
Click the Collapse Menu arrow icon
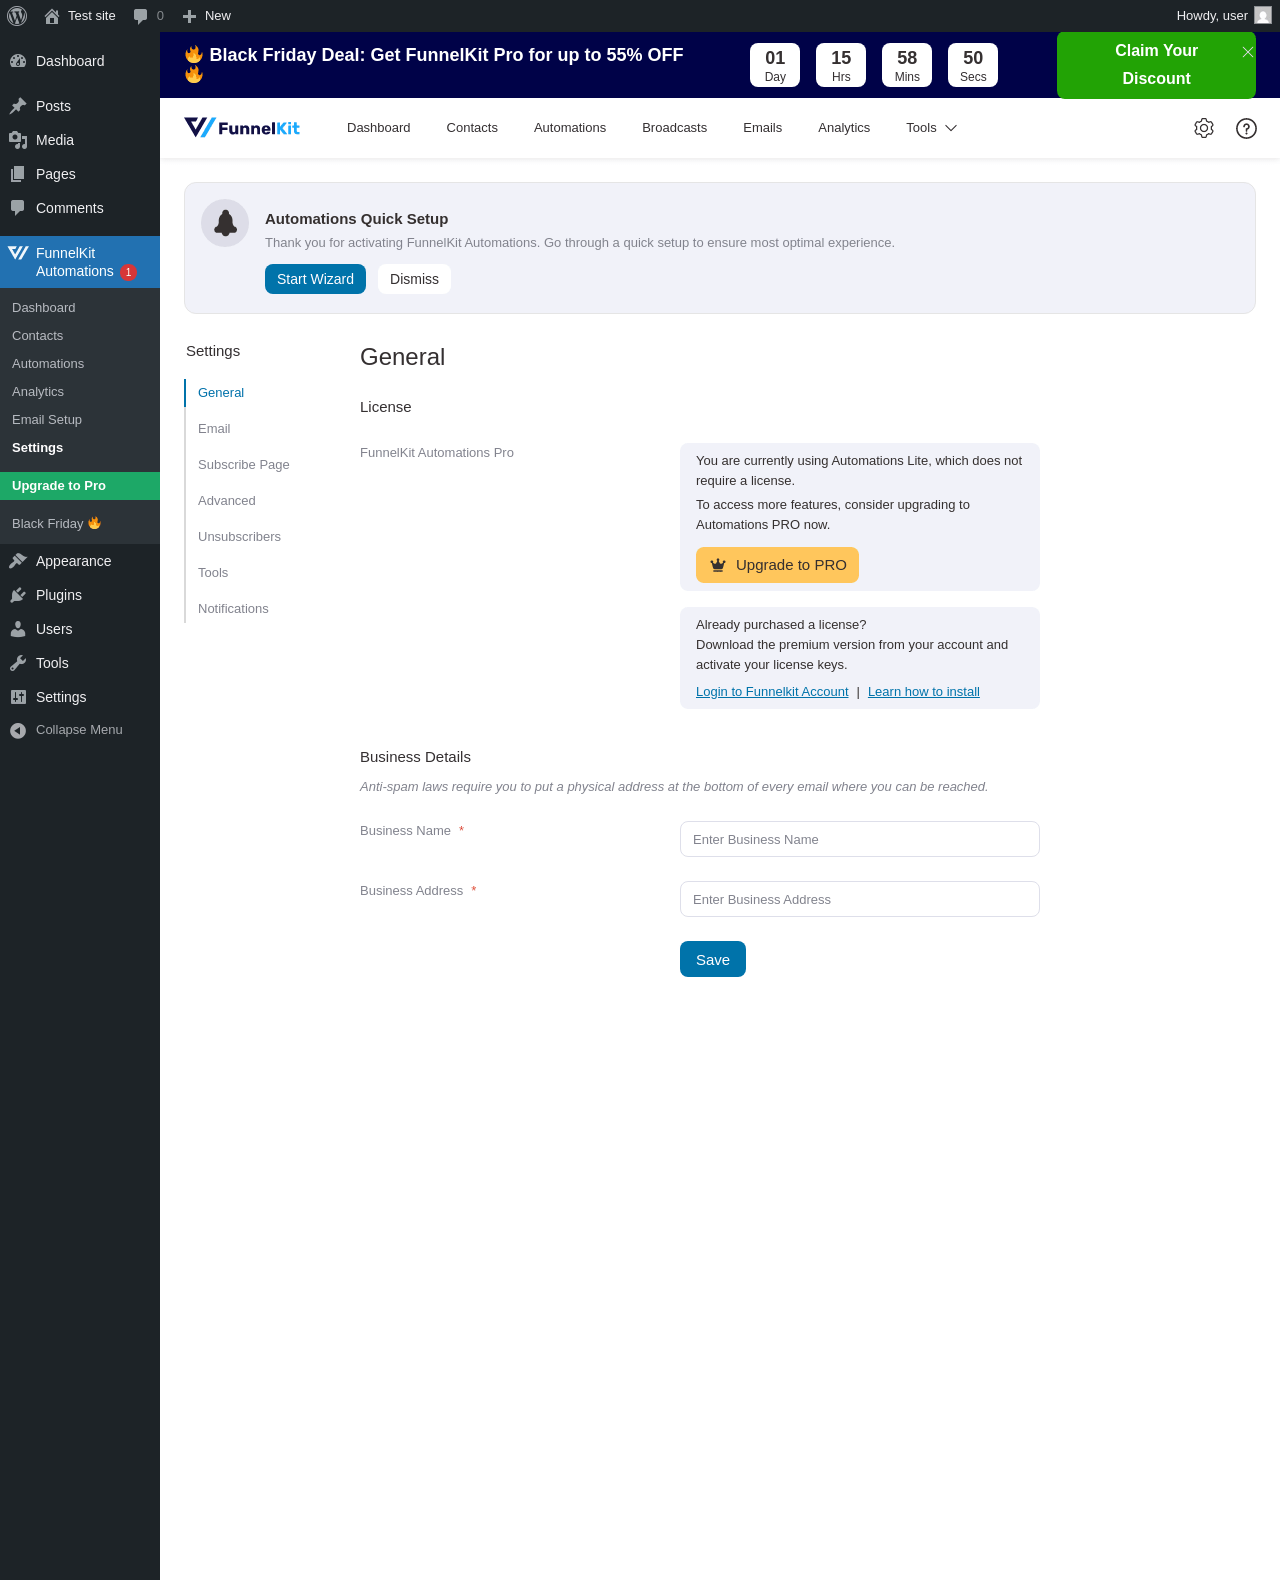[18, 730]
